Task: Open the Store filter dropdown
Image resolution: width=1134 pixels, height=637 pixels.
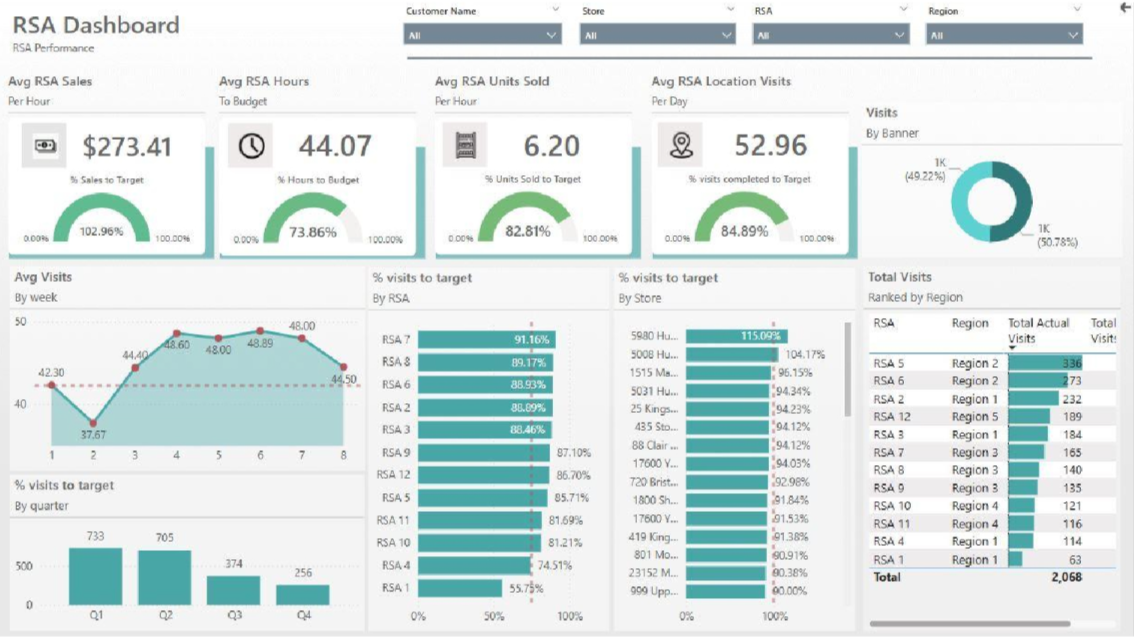Action: [657, 35]
